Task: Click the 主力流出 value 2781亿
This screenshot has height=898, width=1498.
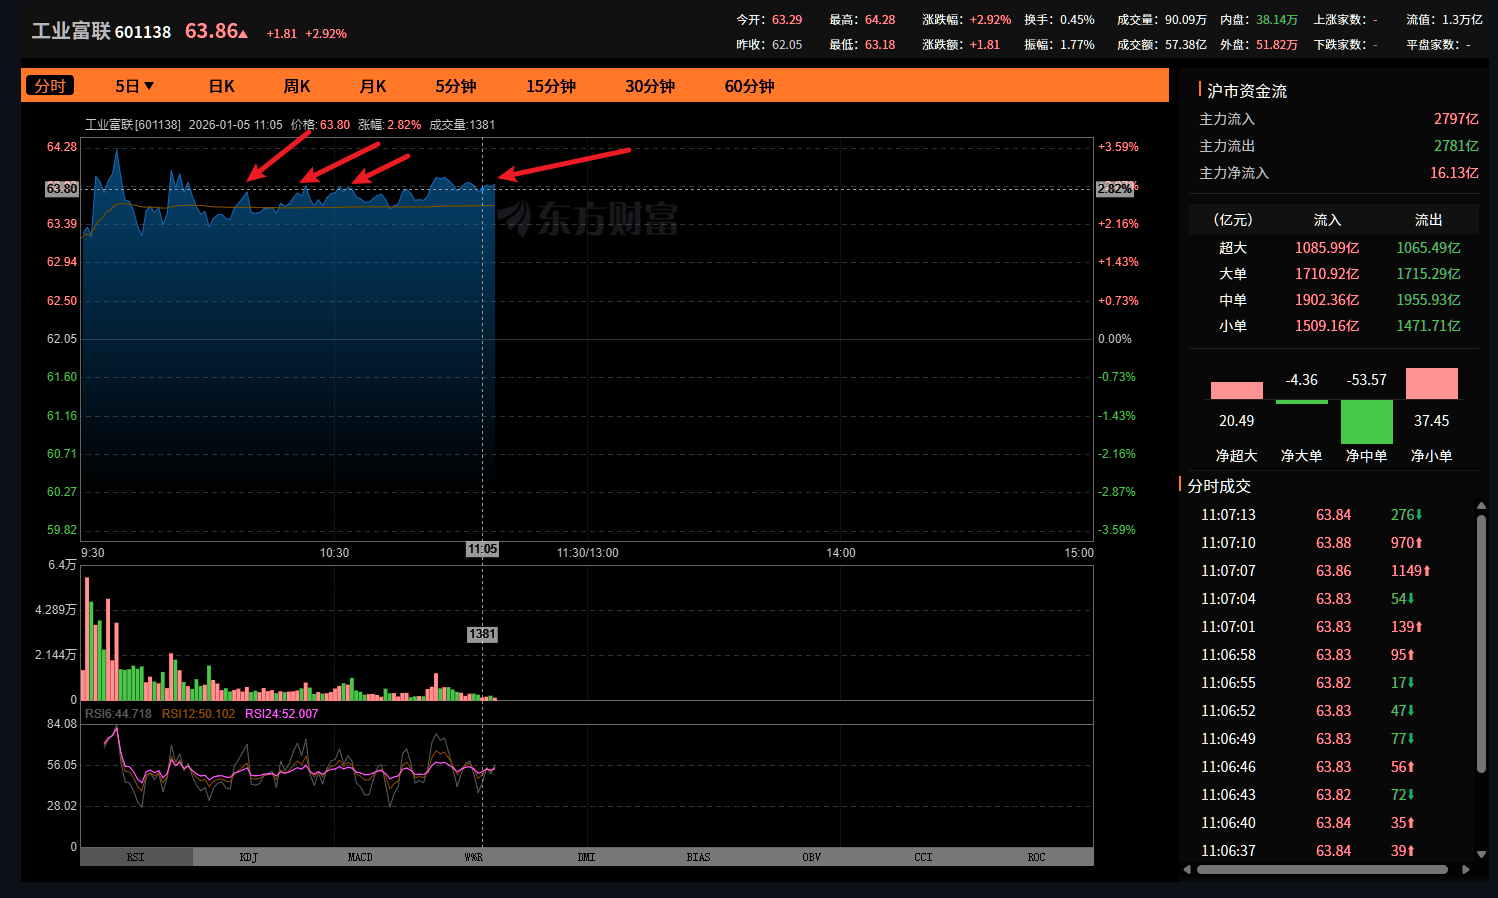Action: tap(1456, 146)
